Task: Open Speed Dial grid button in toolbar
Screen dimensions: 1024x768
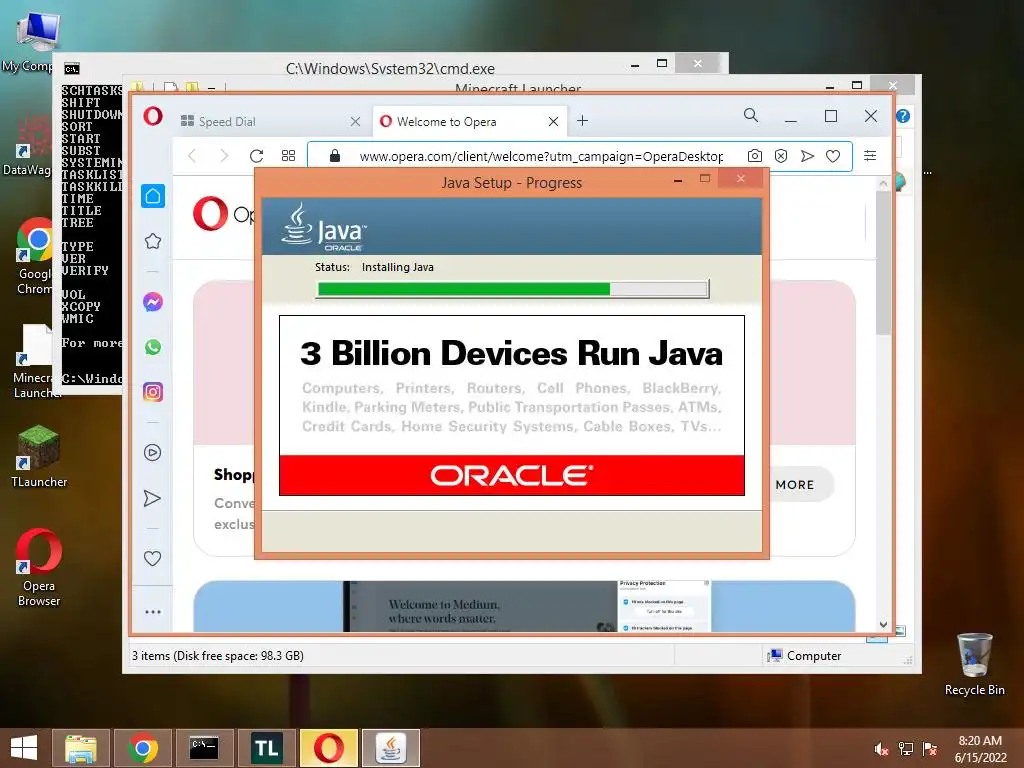Action: [x=288, y=155]
